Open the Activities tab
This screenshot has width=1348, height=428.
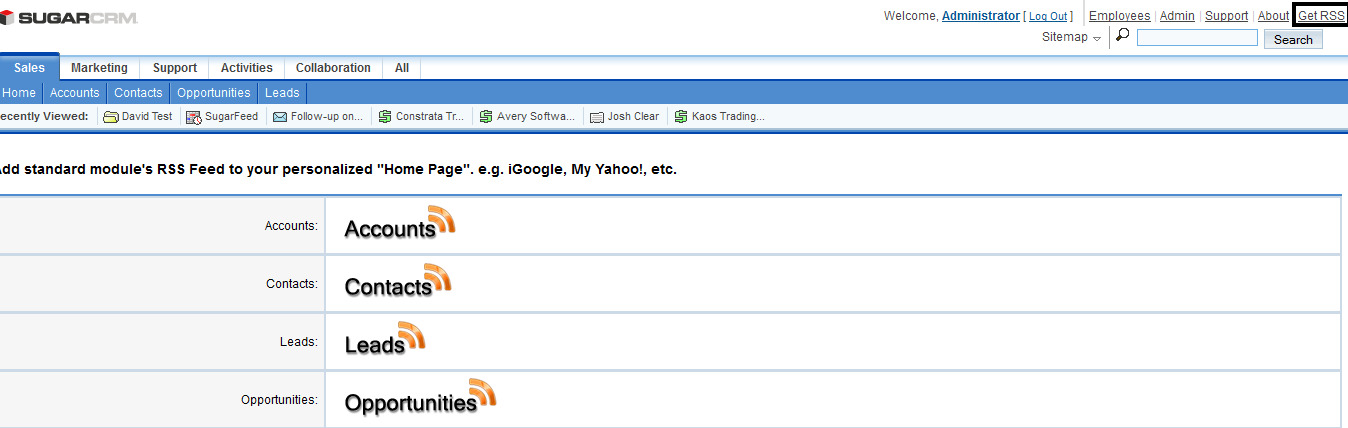coord(247,68)
